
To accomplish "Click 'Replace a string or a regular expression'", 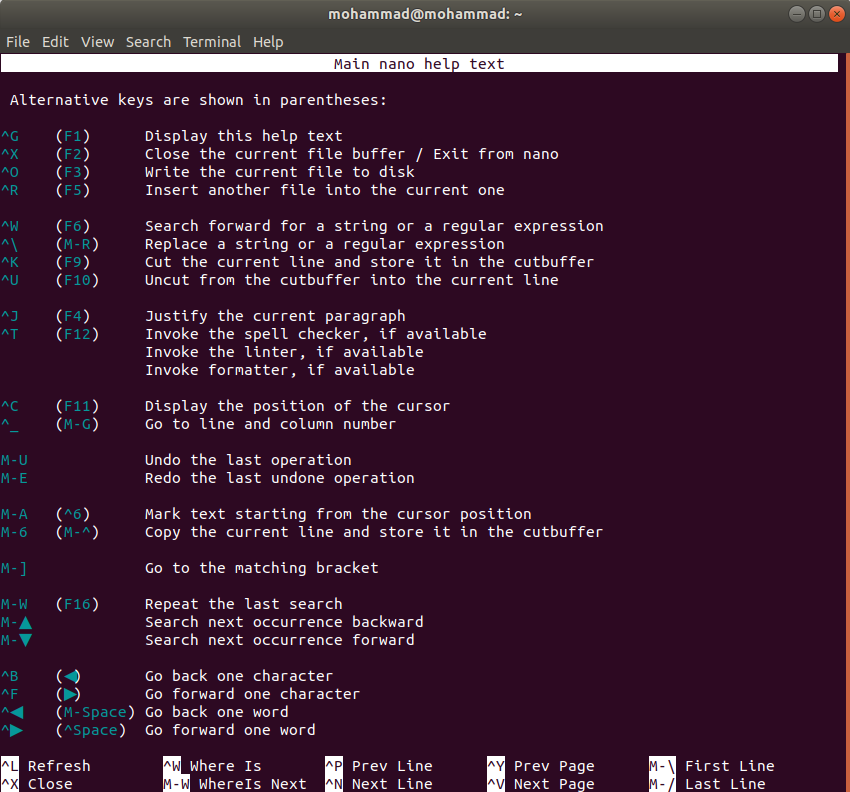I will pyautogui.click(x=325, y=244).
